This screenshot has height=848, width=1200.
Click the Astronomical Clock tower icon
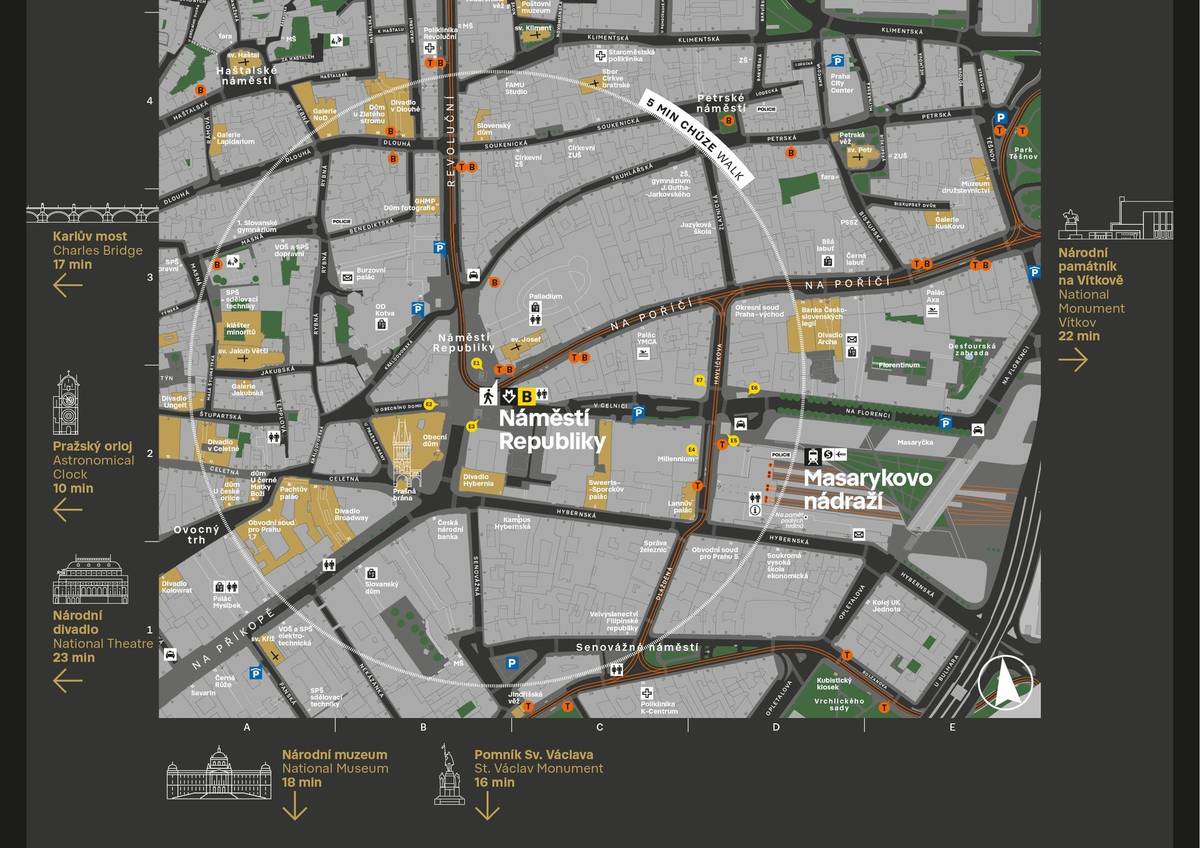pyautogui.click(x=67, y=403)
